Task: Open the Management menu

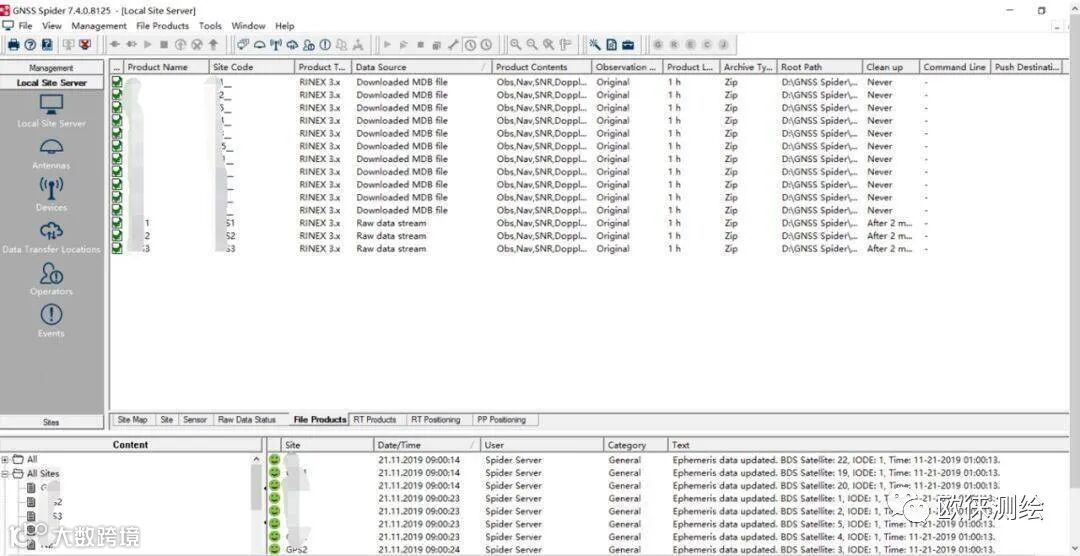Action: point(99,25)
